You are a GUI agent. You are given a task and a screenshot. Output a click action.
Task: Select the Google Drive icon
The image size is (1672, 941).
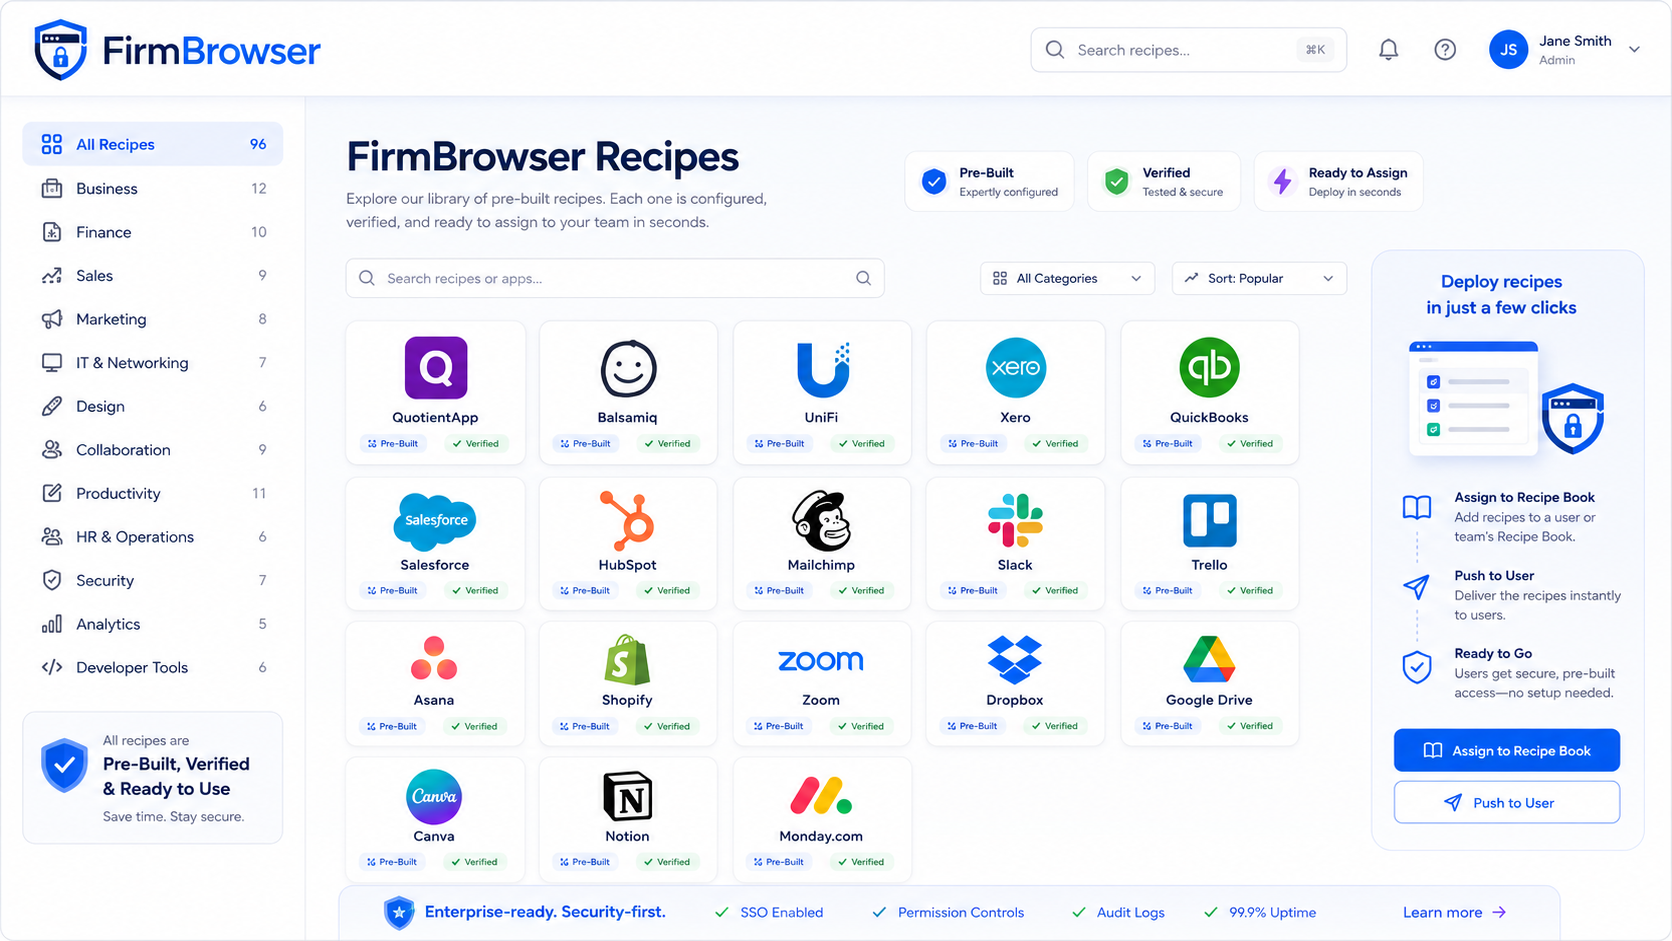click(x=1209, y=659)
